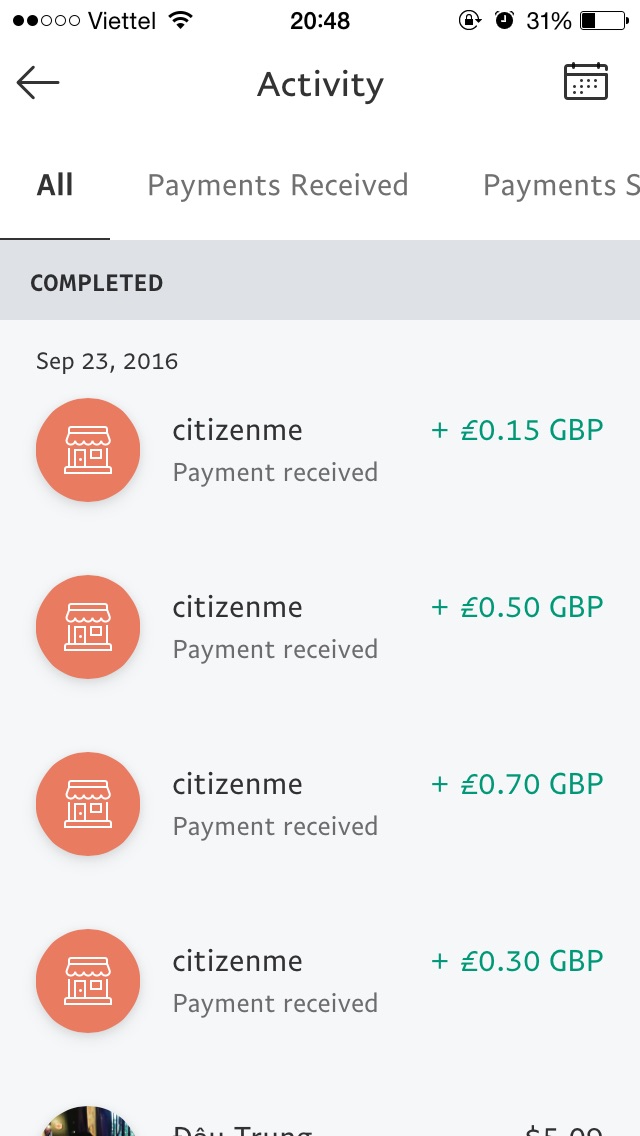The width and height of the screenshot is (640, 1136).
Task: Tap store icon for £0.50 payment
Action: tap(88, 627)
